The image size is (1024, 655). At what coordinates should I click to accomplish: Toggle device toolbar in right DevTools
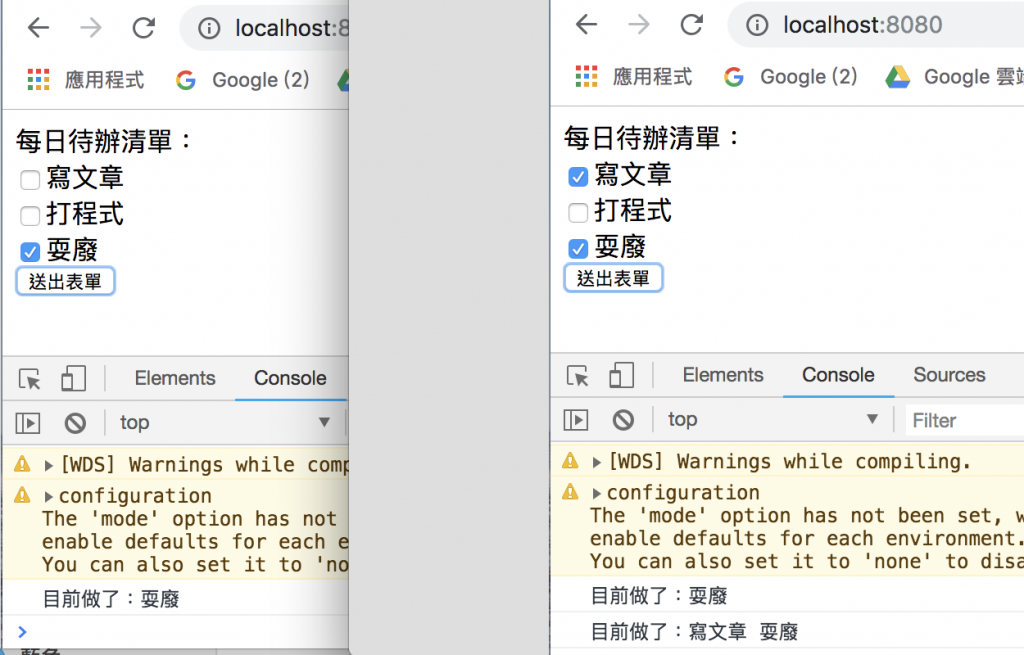[621, 375]
